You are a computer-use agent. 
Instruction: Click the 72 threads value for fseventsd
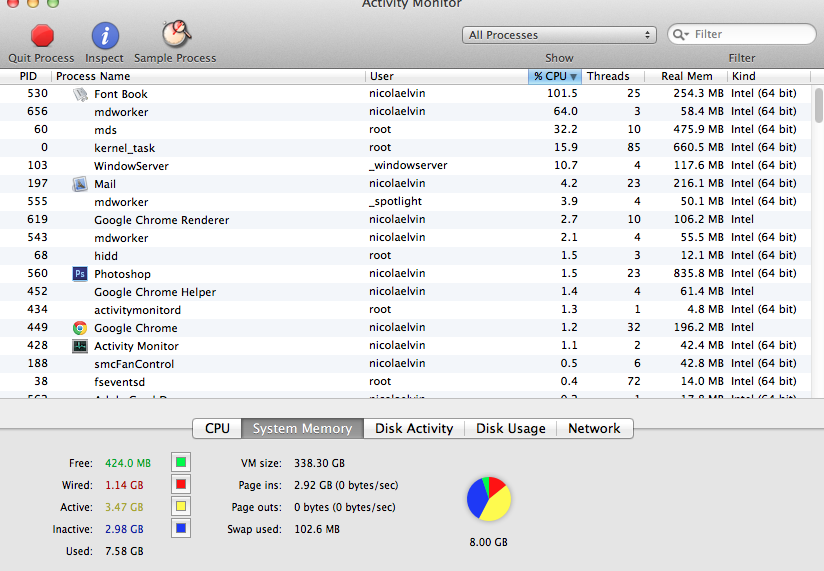coord(634,381)
